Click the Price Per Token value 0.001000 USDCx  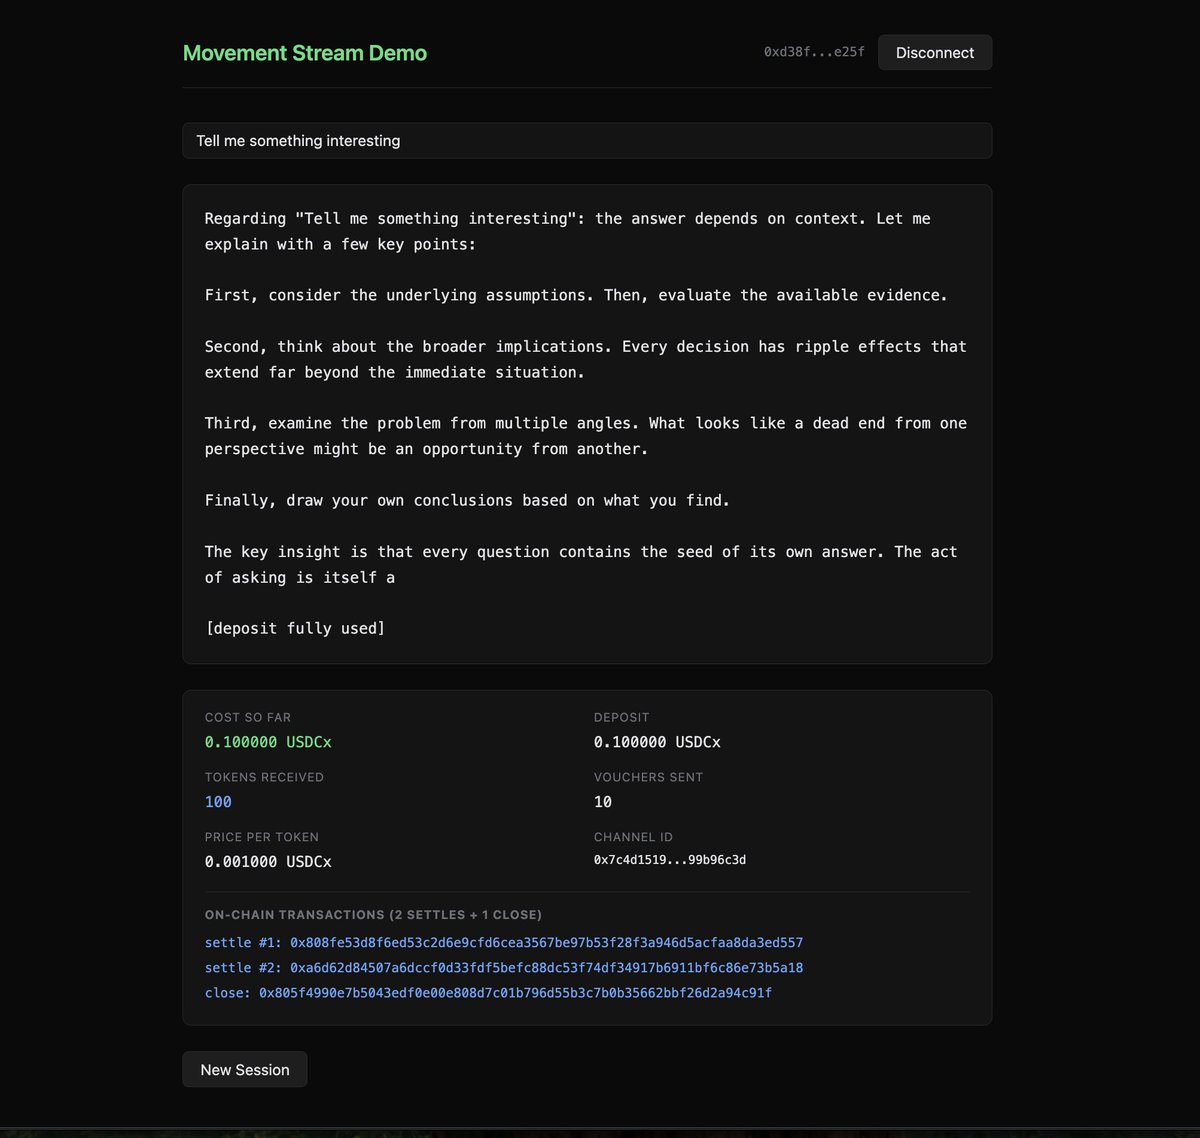point(268,861)
